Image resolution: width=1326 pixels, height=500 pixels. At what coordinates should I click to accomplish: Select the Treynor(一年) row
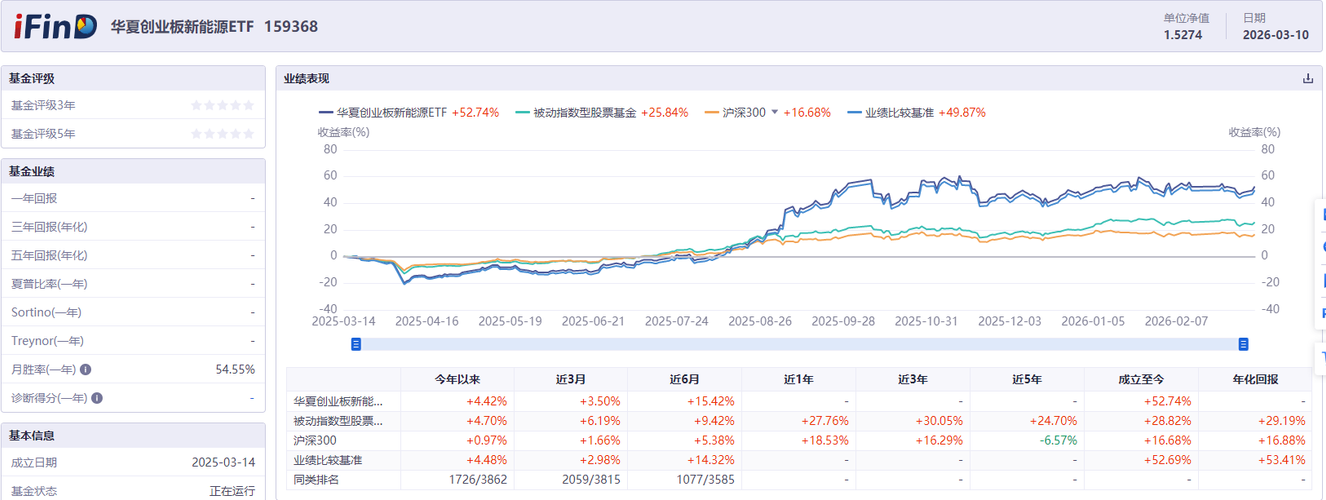coord(133,341)
